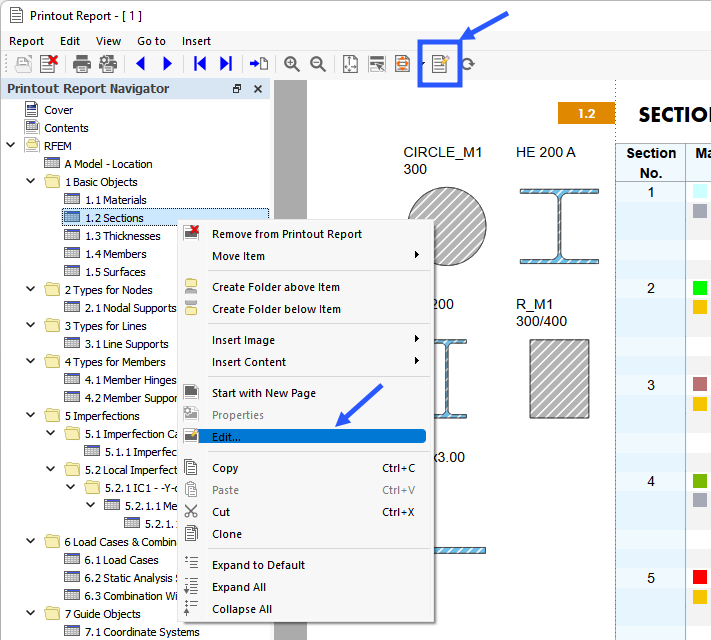Choose Start with New Page

coord(307,393)
